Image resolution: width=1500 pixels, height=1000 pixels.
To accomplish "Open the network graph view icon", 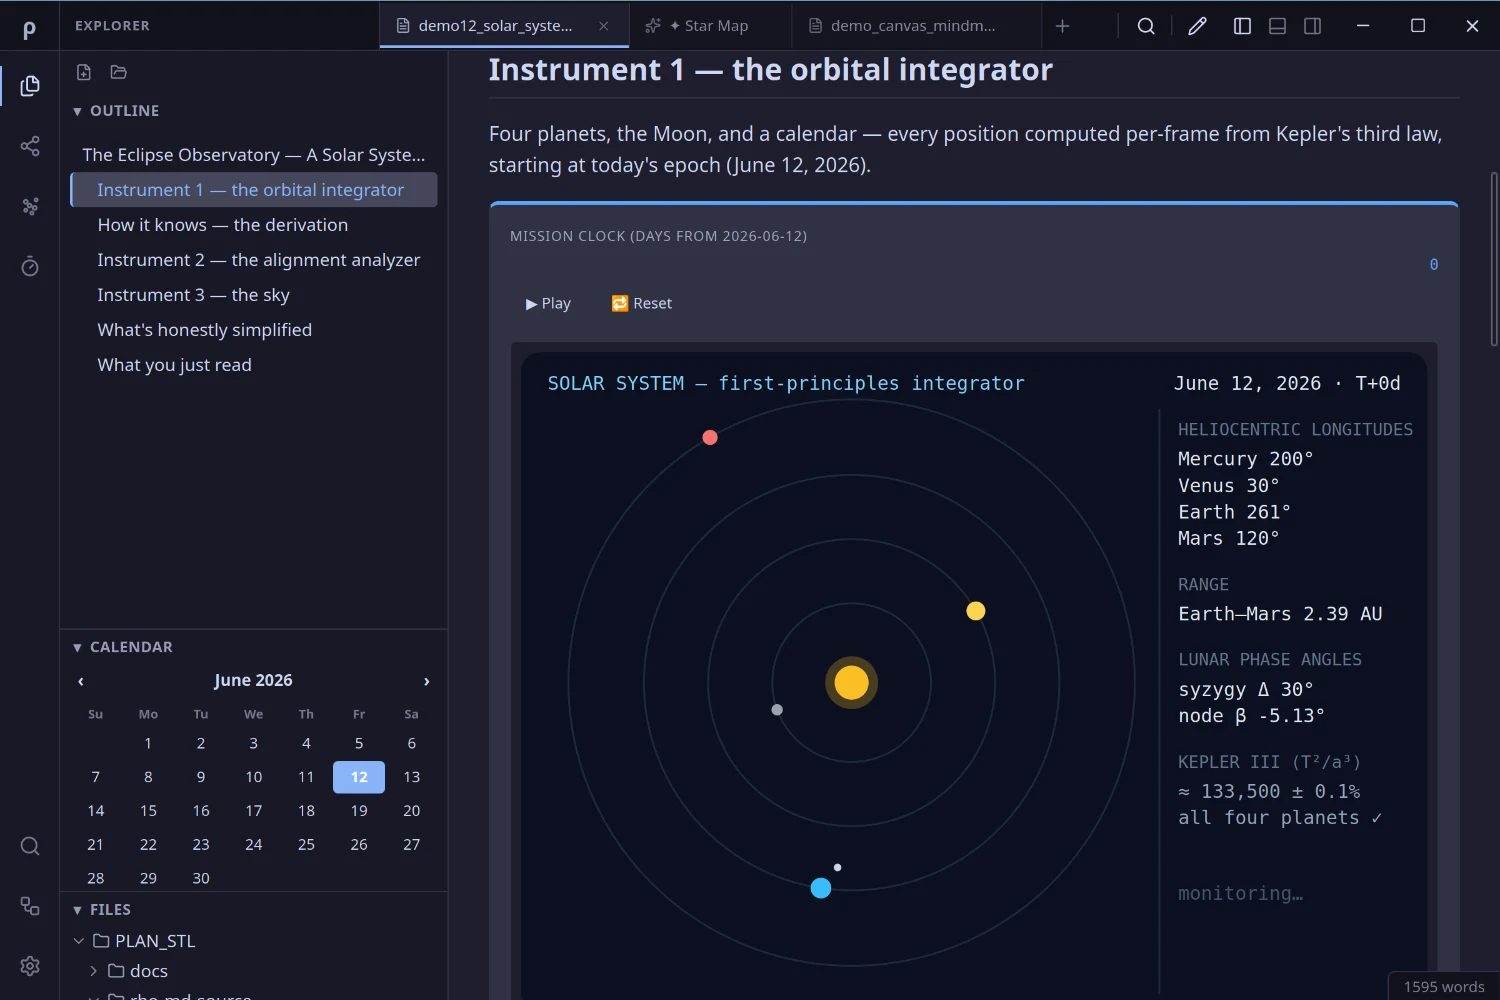I will point(30,206).
